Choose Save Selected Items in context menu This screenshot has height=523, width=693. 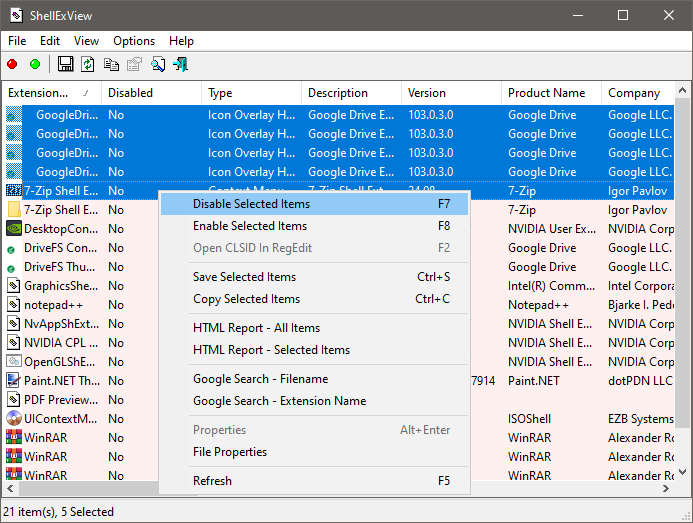(314, 277)
